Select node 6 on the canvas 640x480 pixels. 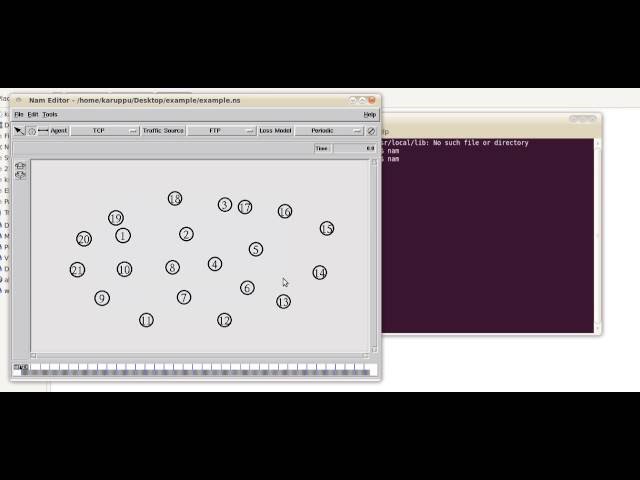coord(247,288)
